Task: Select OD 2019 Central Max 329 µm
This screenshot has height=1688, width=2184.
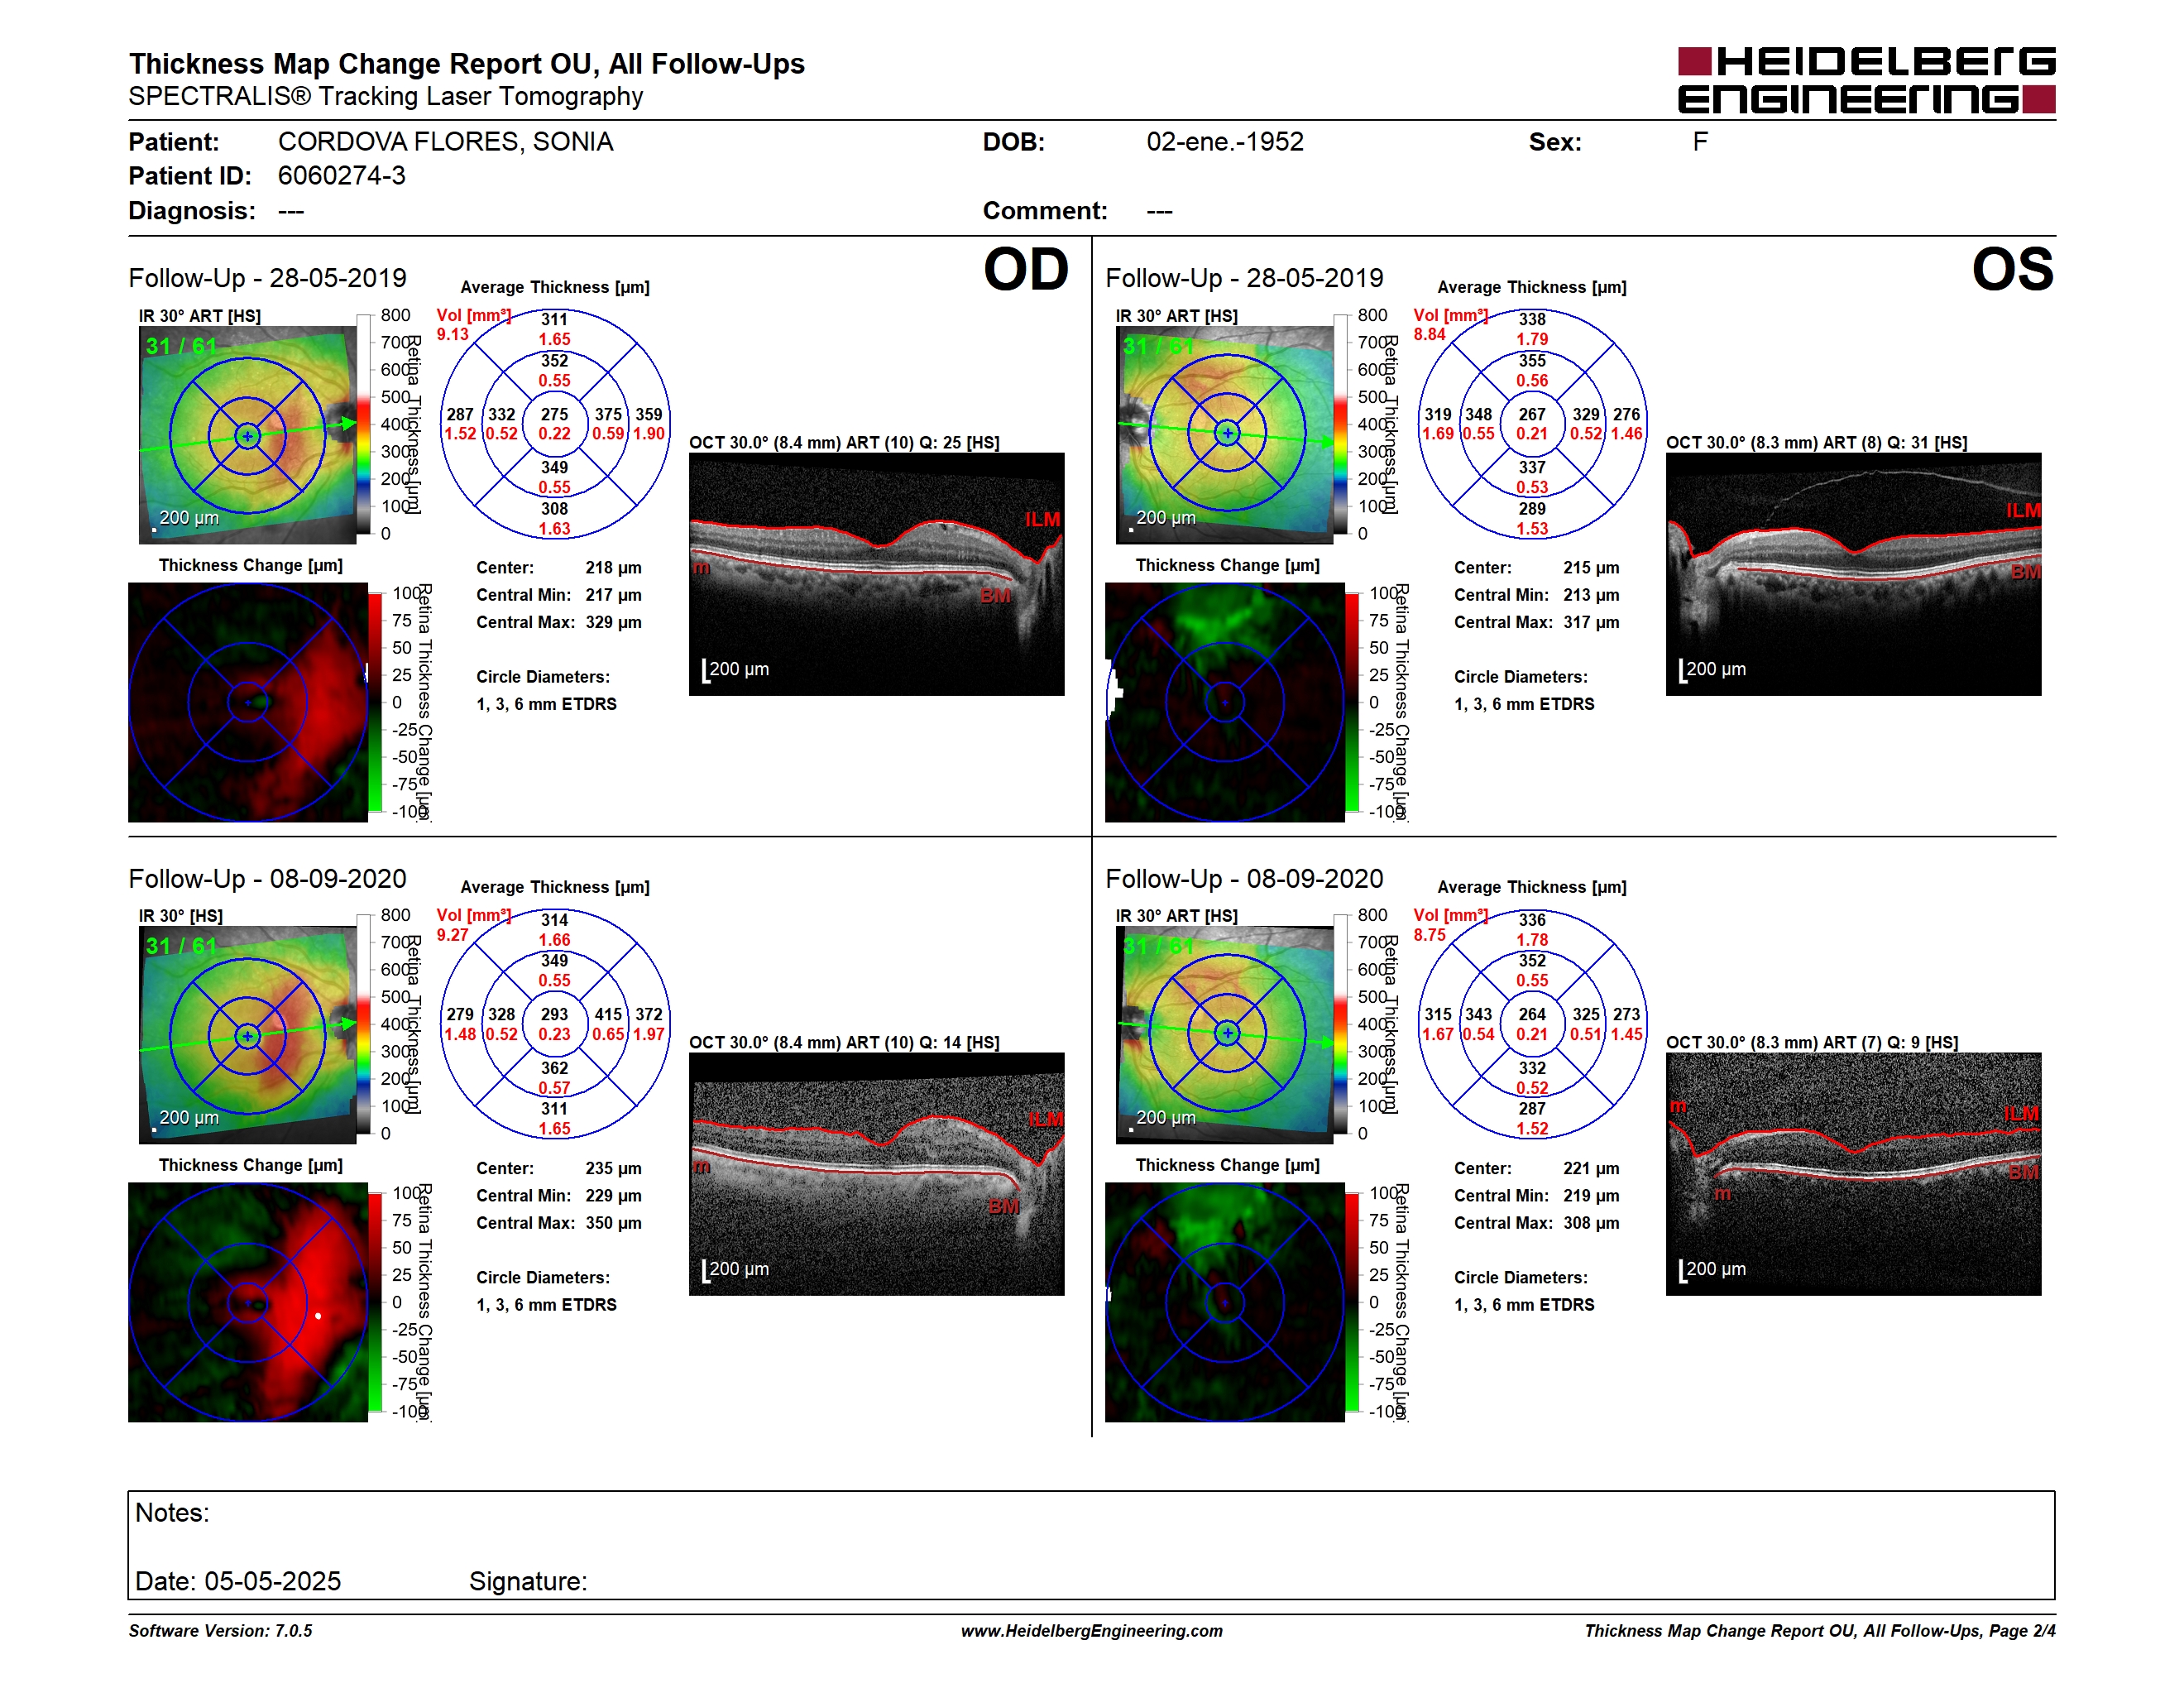Action: pos(559,622)
